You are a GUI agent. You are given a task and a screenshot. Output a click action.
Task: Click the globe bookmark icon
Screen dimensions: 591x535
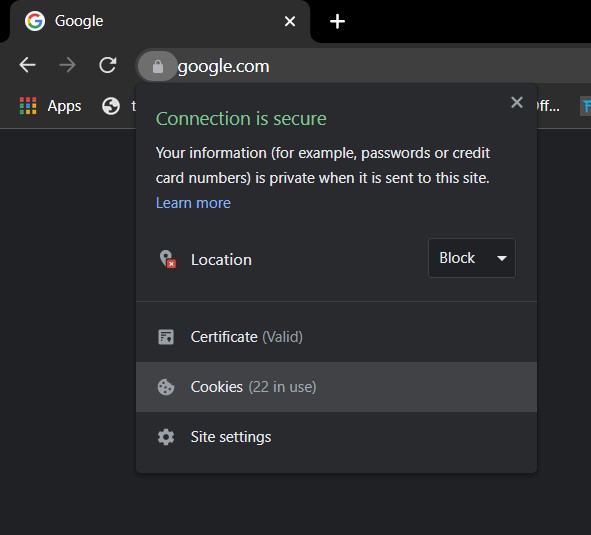(x=111, y=106)
